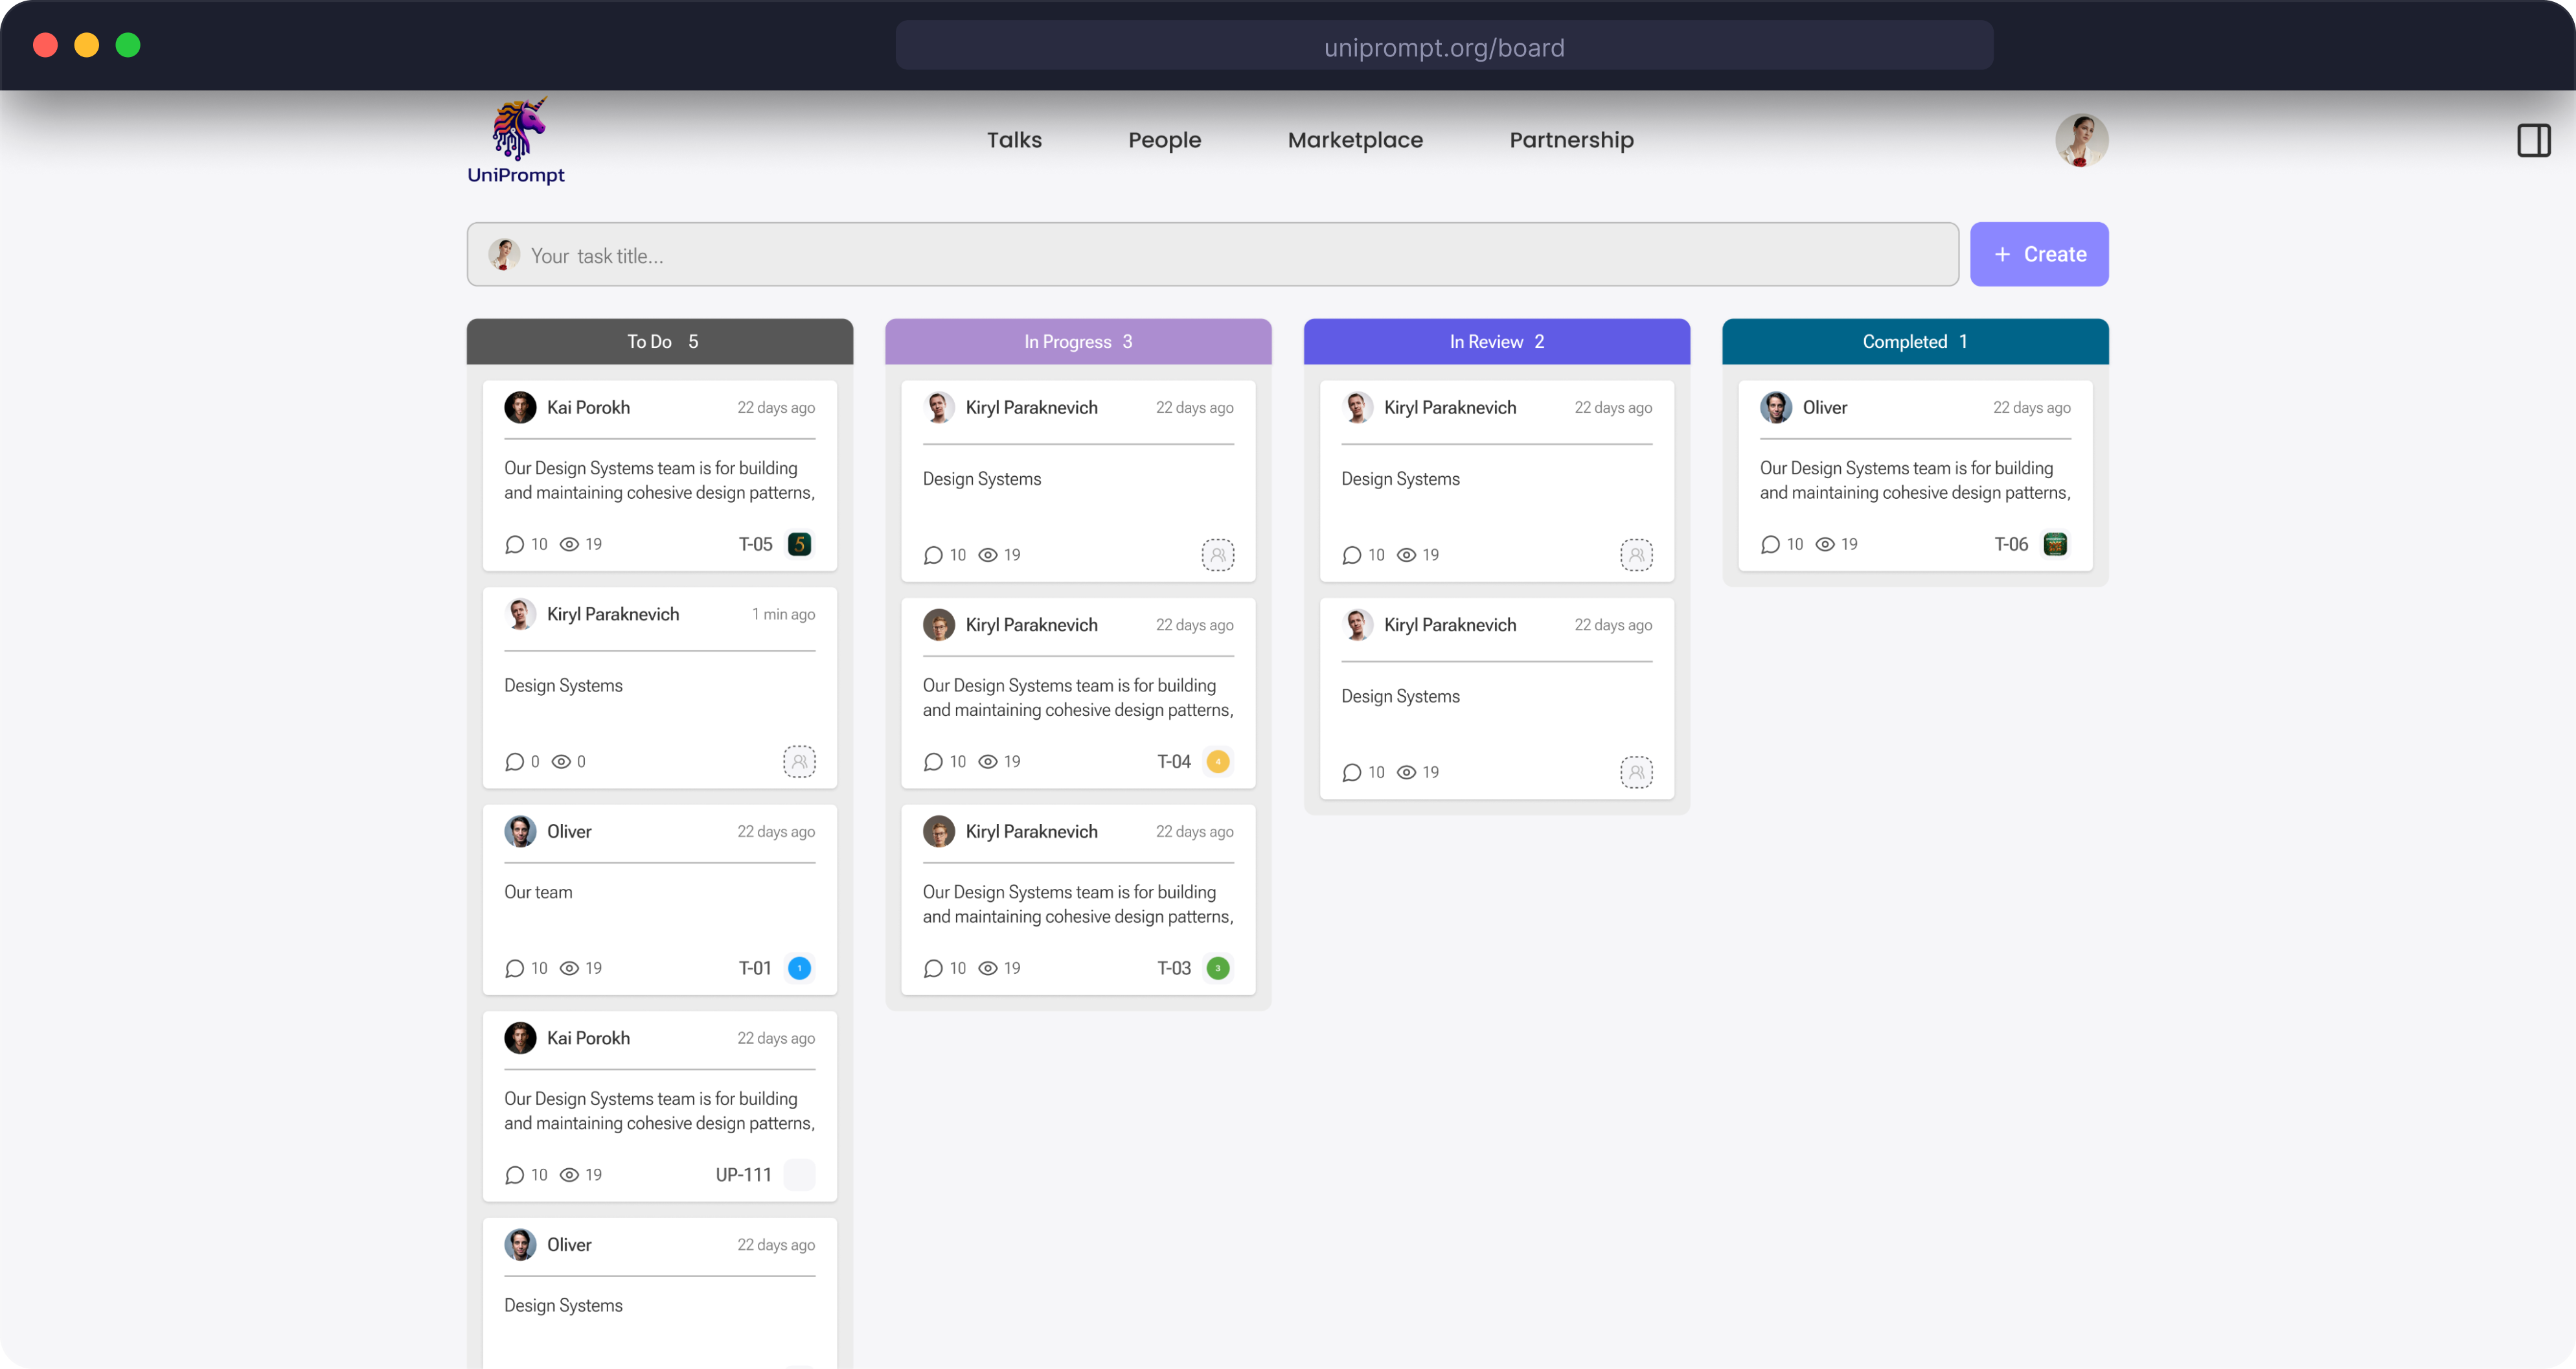Select the To Do column header
This screenshot has width=2576, height=1369.
pyautogui.click(x=660, y=341)
